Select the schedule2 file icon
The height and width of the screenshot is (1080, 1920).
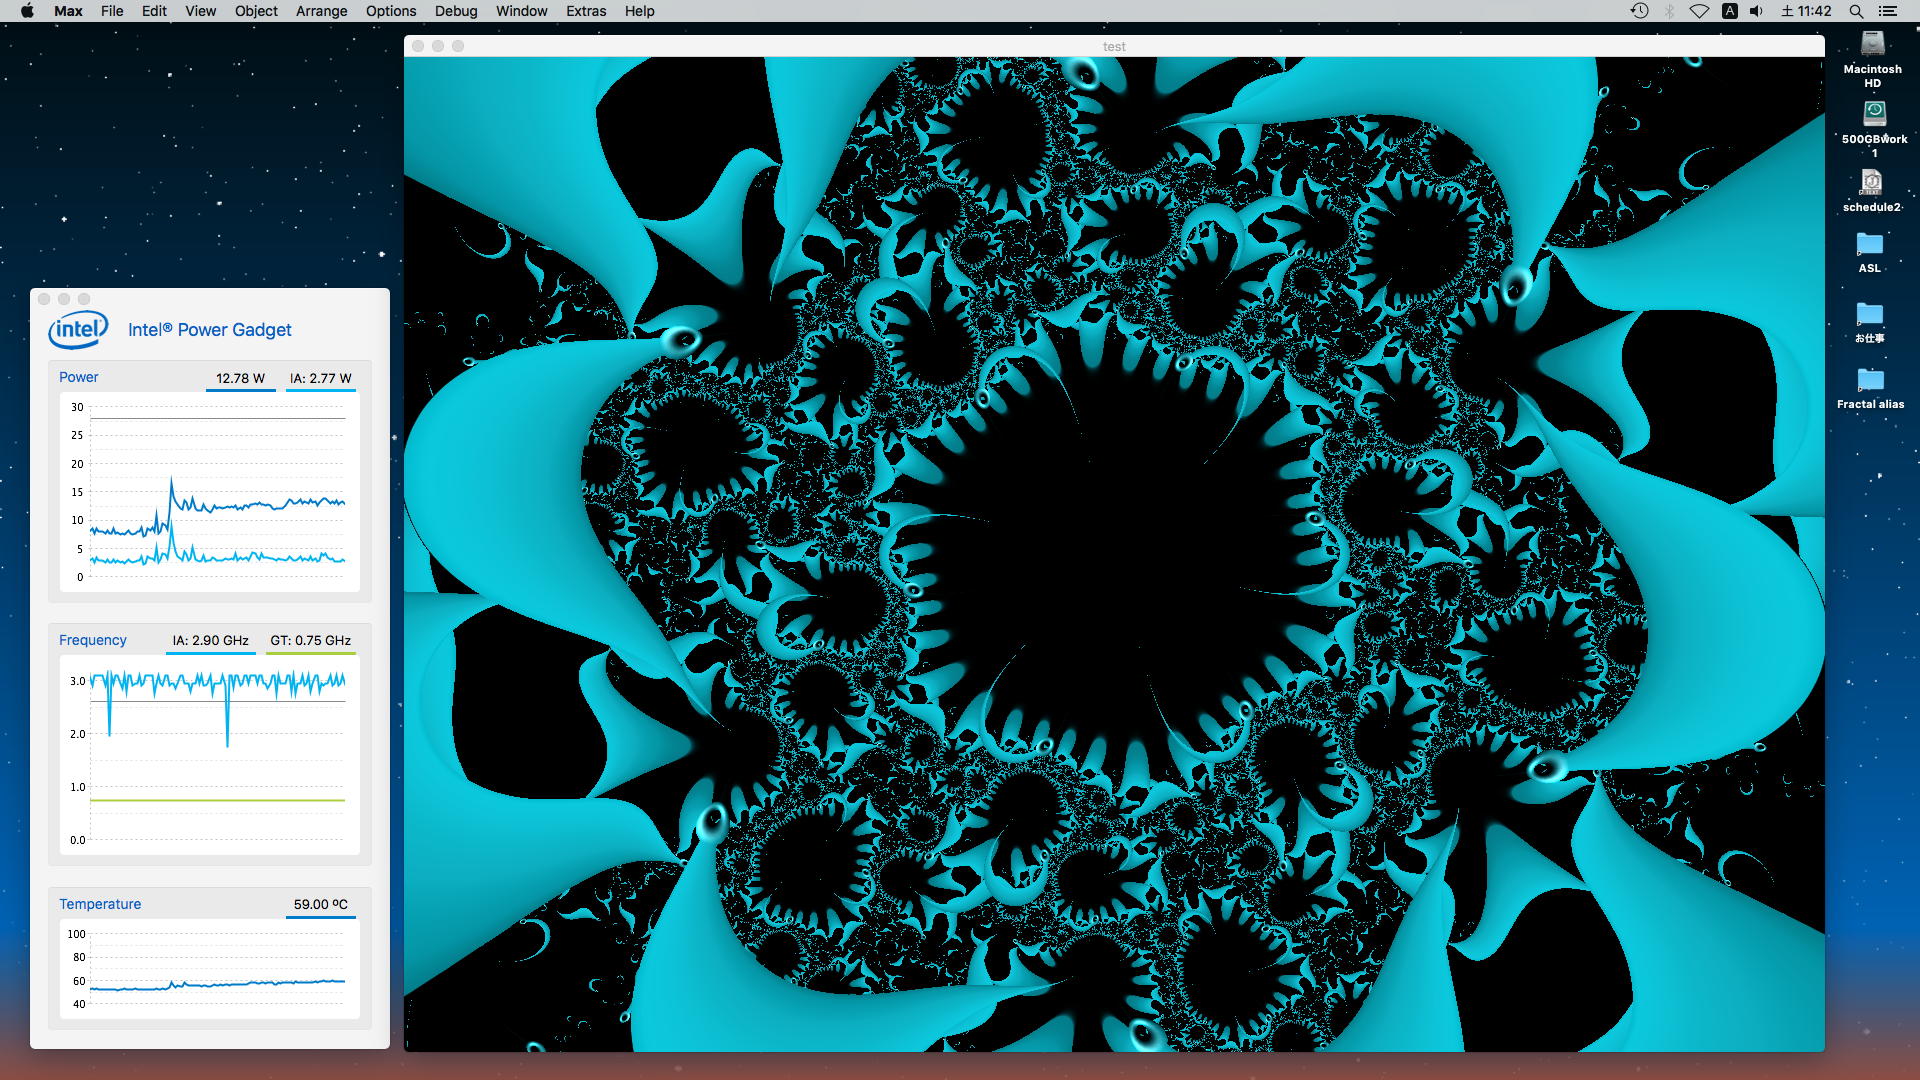[x=1871, y=182]
